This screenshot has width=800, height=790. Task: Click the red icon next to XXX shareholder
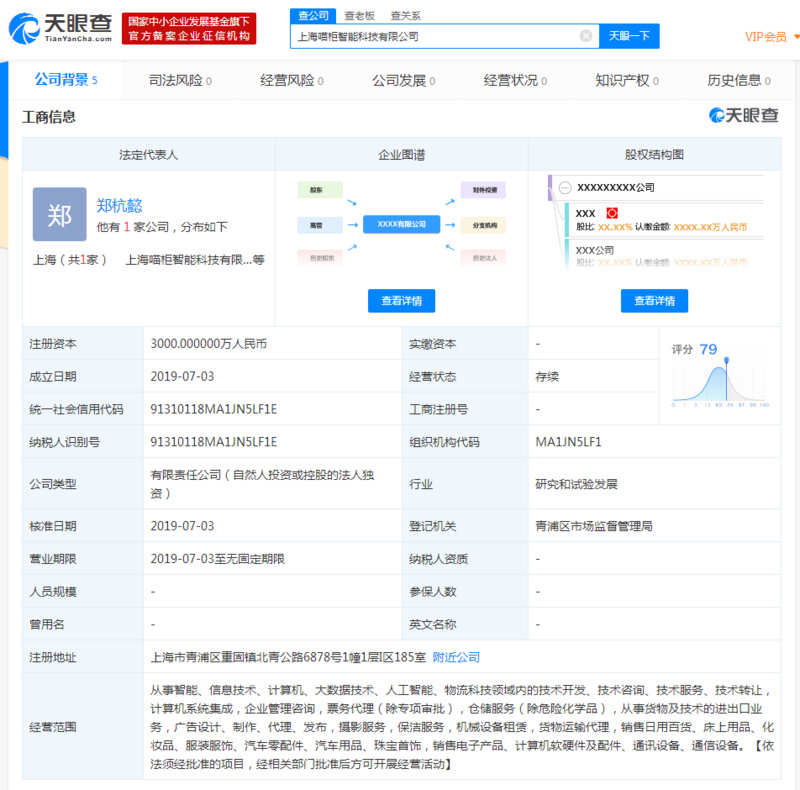613,213
